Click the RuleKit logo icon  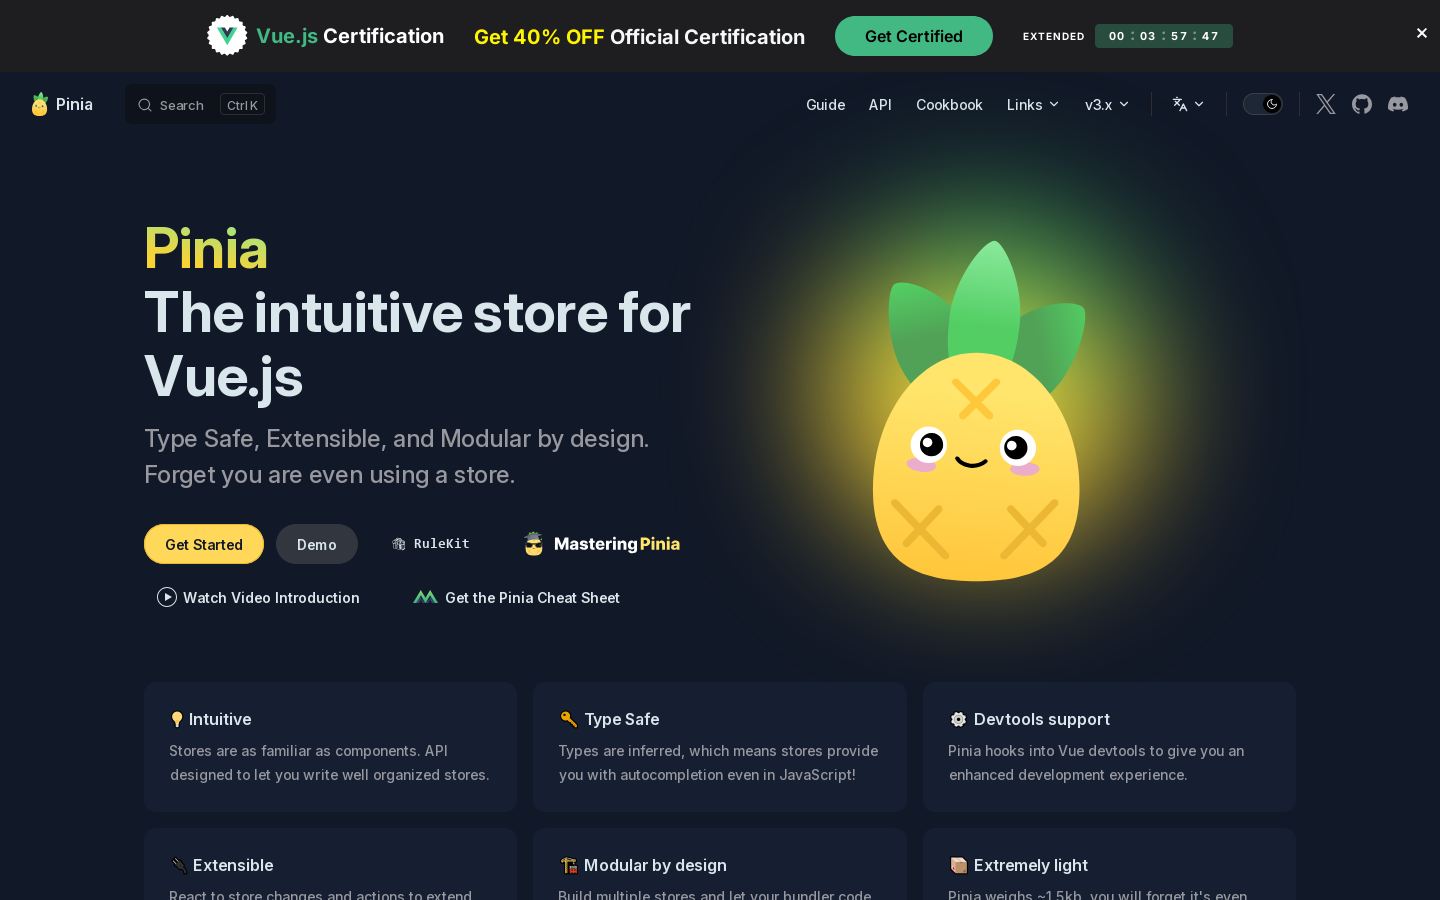pyautogui.click(x=399, y=544)
